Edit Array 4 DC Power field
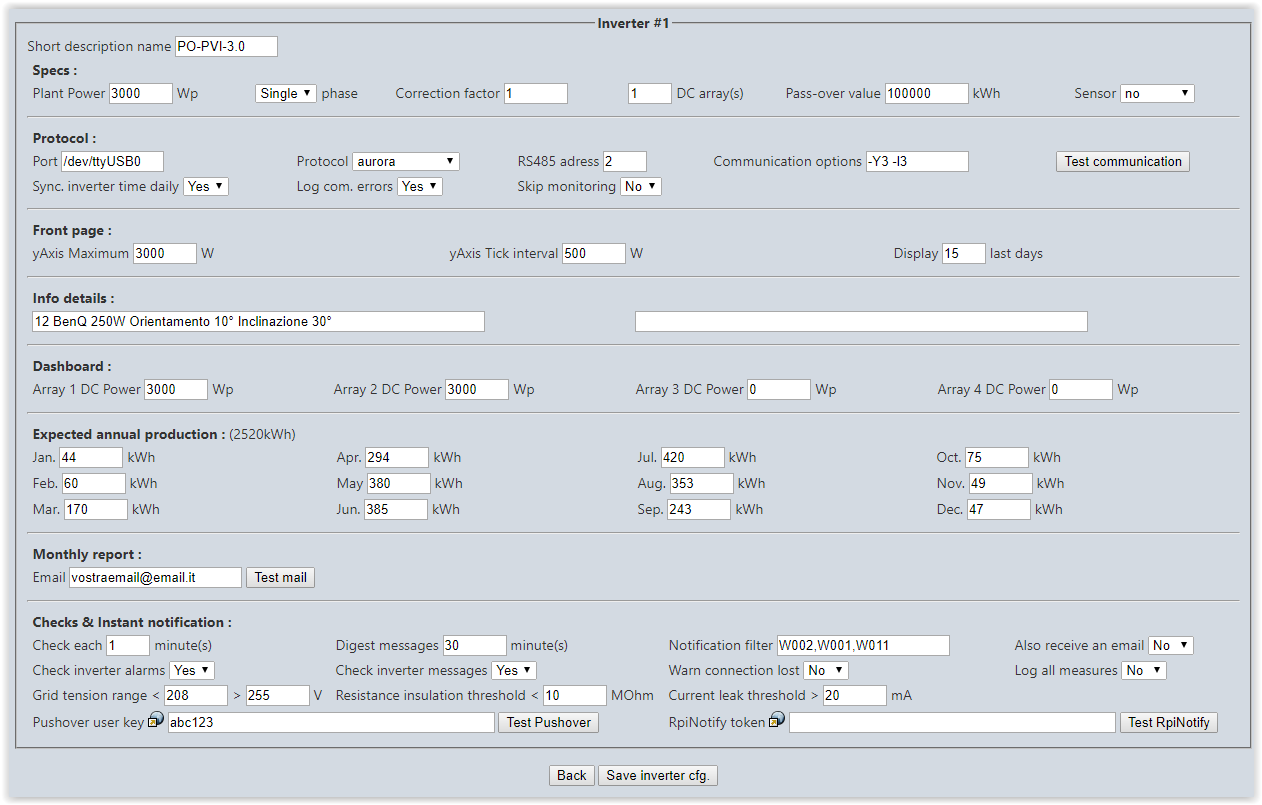The height and width of the screenshot is (805, 1262). click(x=1081, y=389)
